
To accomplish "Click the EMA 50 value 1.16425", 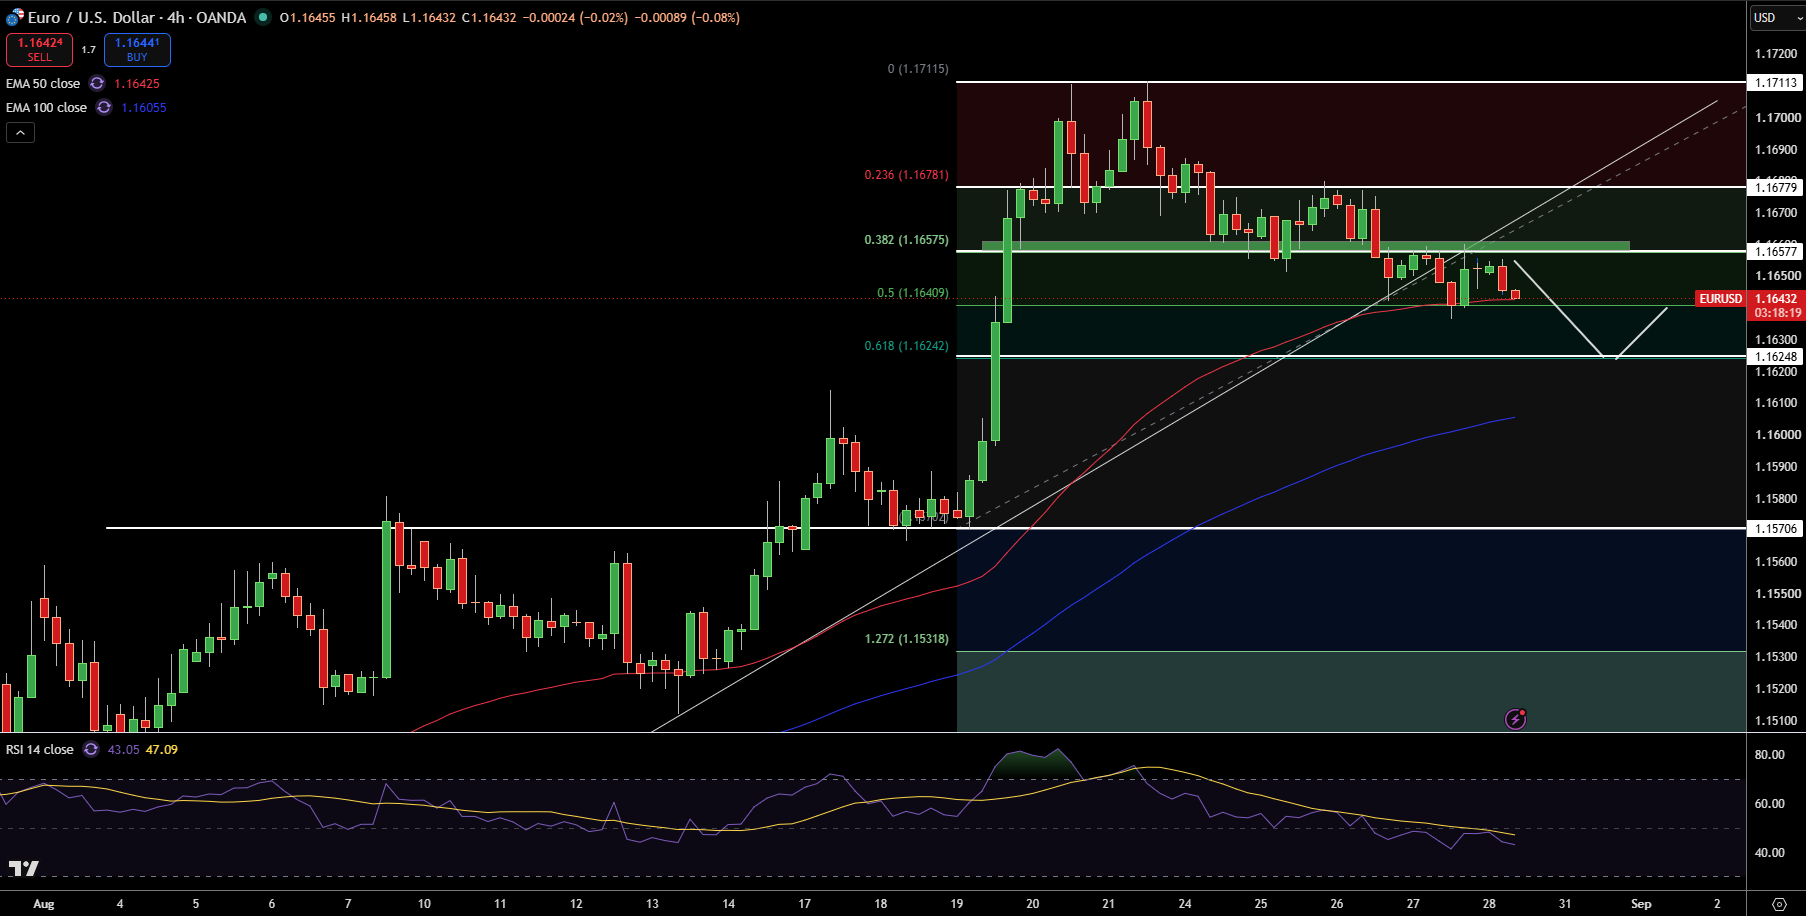I will (137, 83).
